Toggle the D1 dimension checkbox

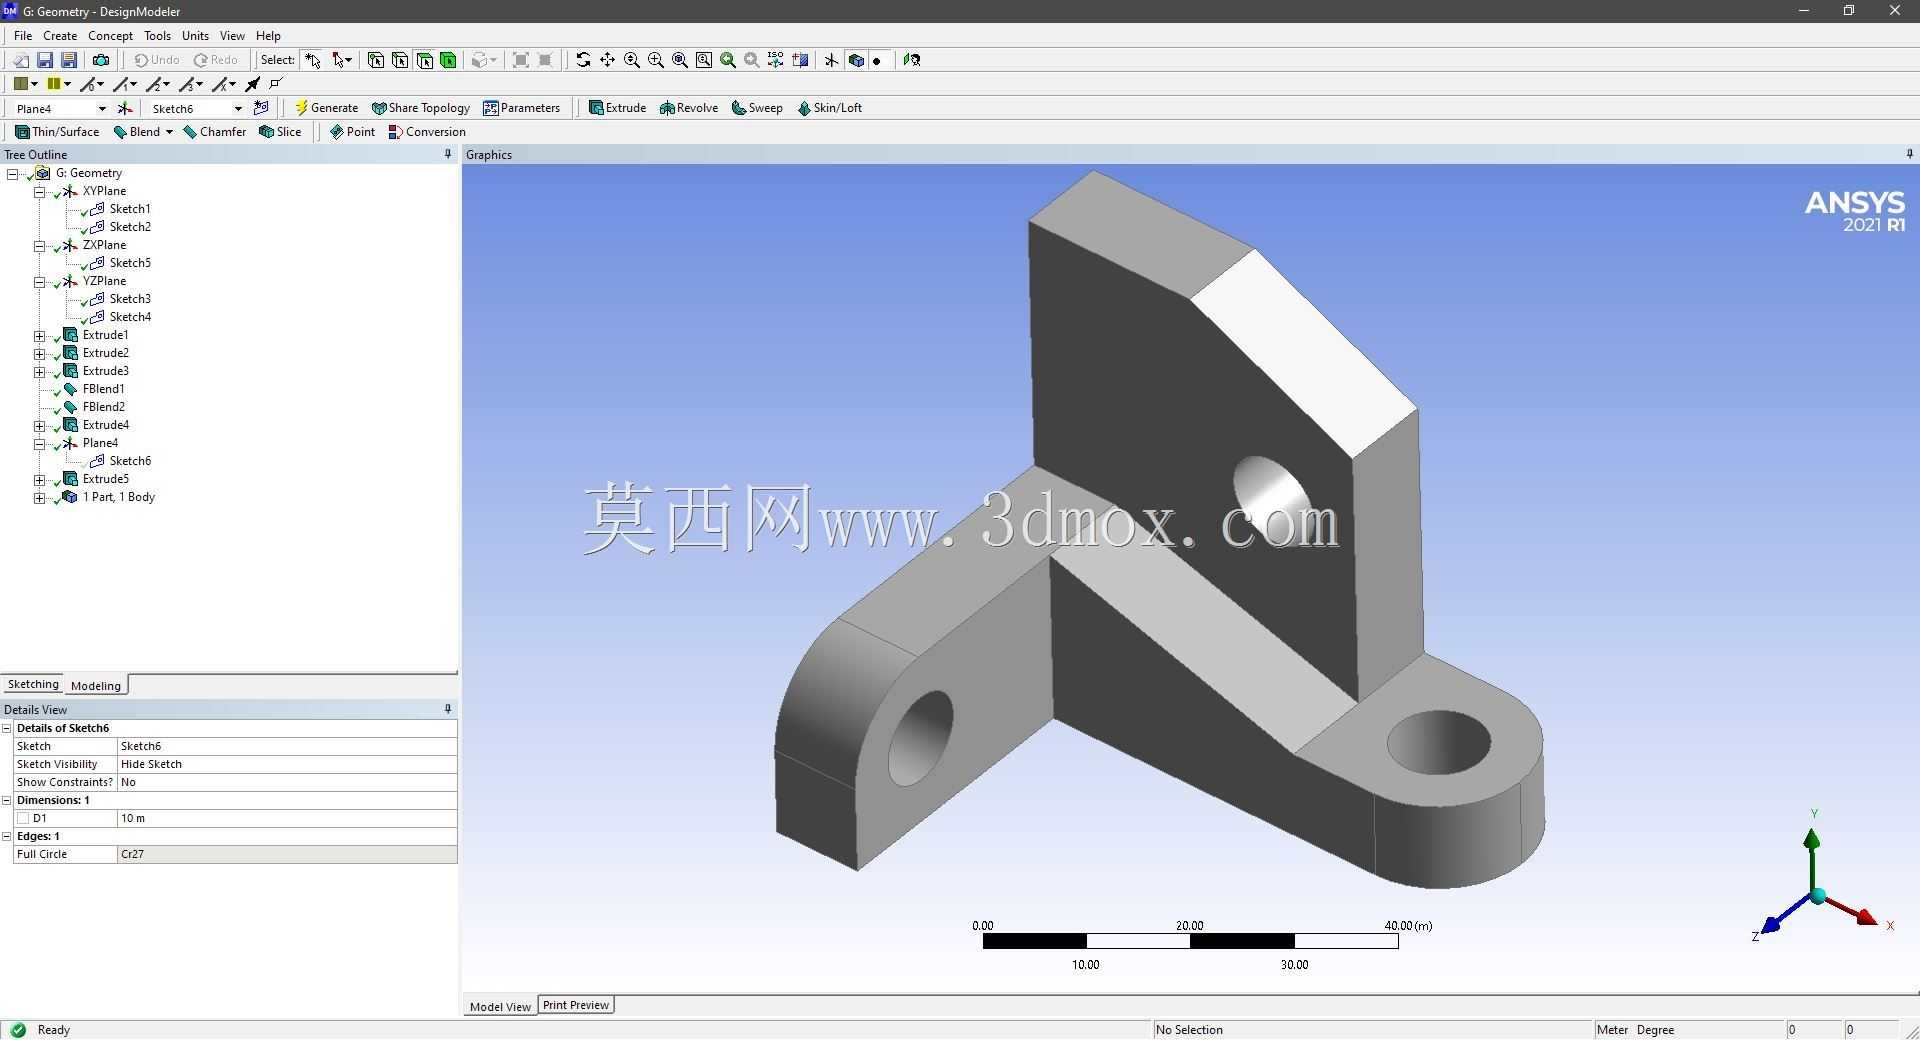click(x=23, y=818)
